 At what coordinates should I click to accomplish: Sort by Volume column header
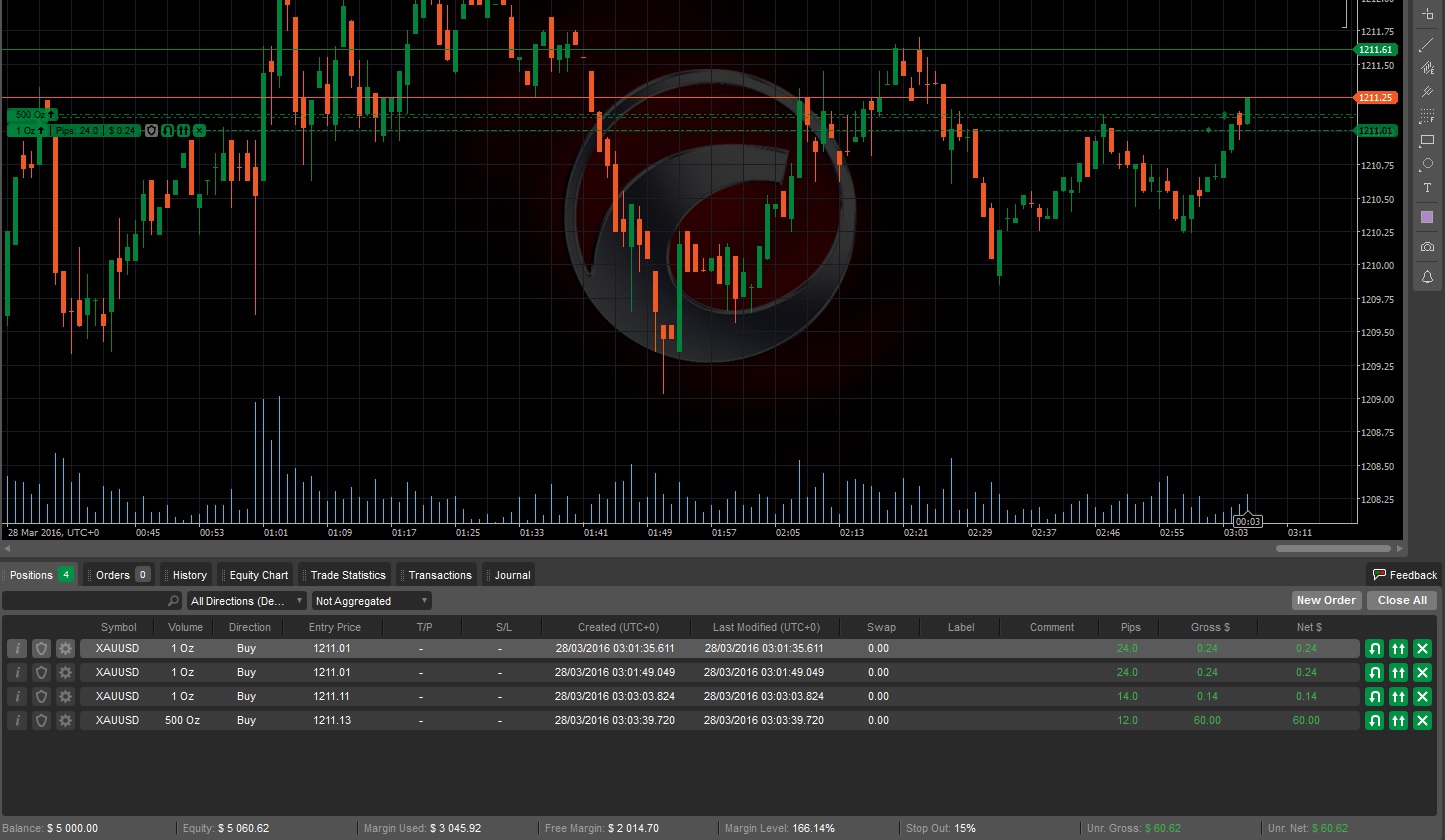(185, 627)
